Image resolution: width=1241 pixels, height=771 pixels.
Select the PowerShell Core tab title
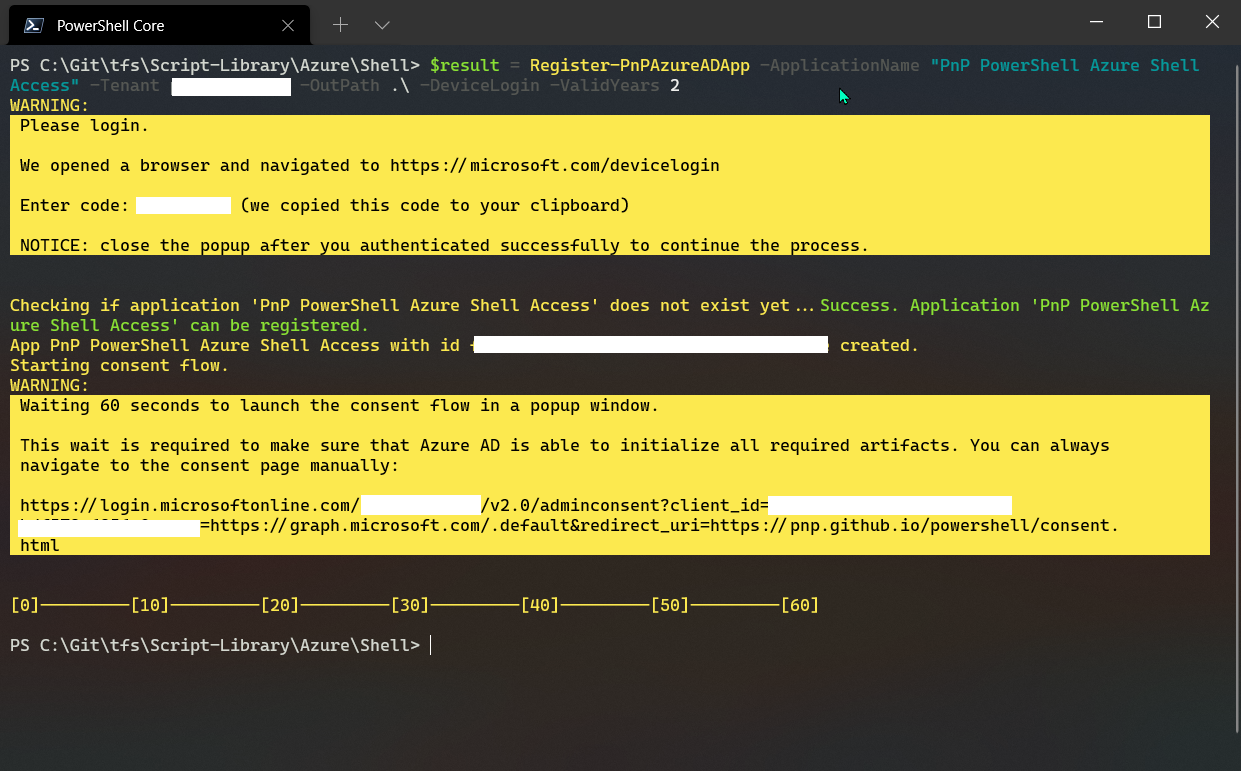[110, 25]
